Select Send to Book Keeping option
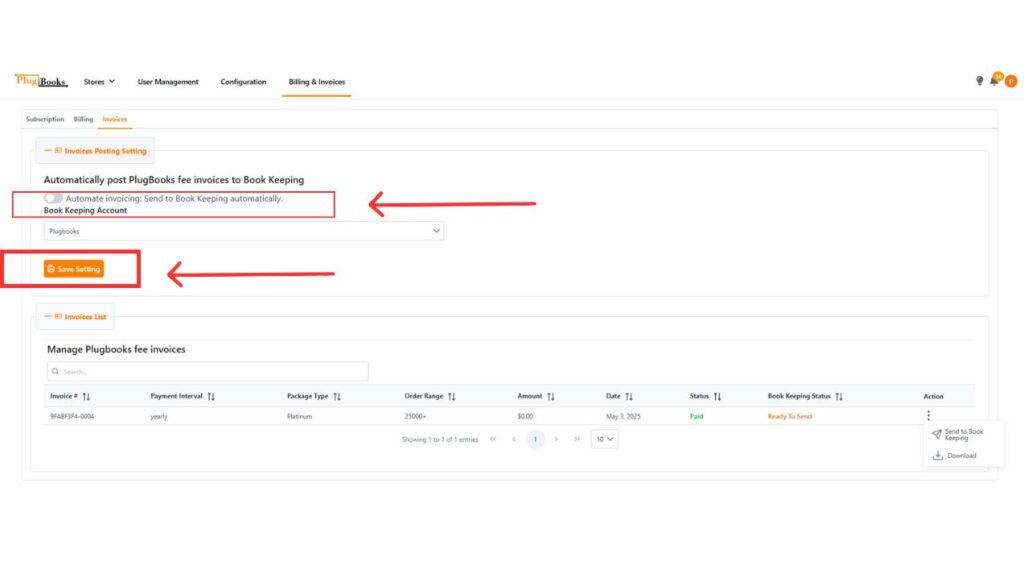 (x=963, y=435)
